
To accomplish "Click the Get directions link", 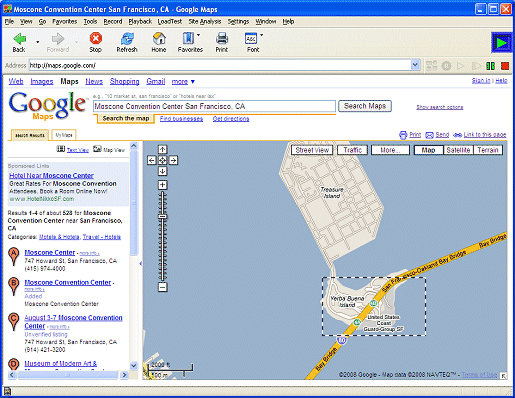I will [x=231, y=119].
